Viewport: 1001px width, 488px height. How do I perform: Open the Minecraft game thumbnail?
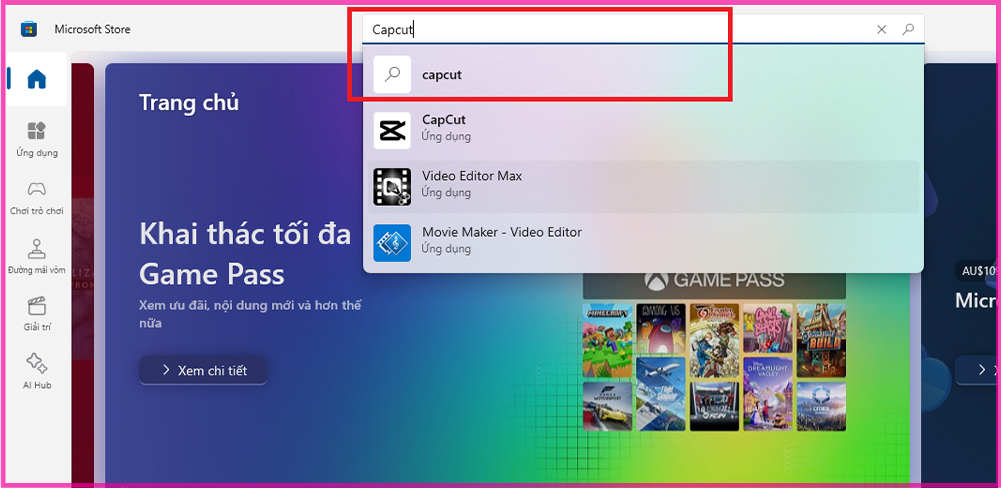(x=607, y=340)
